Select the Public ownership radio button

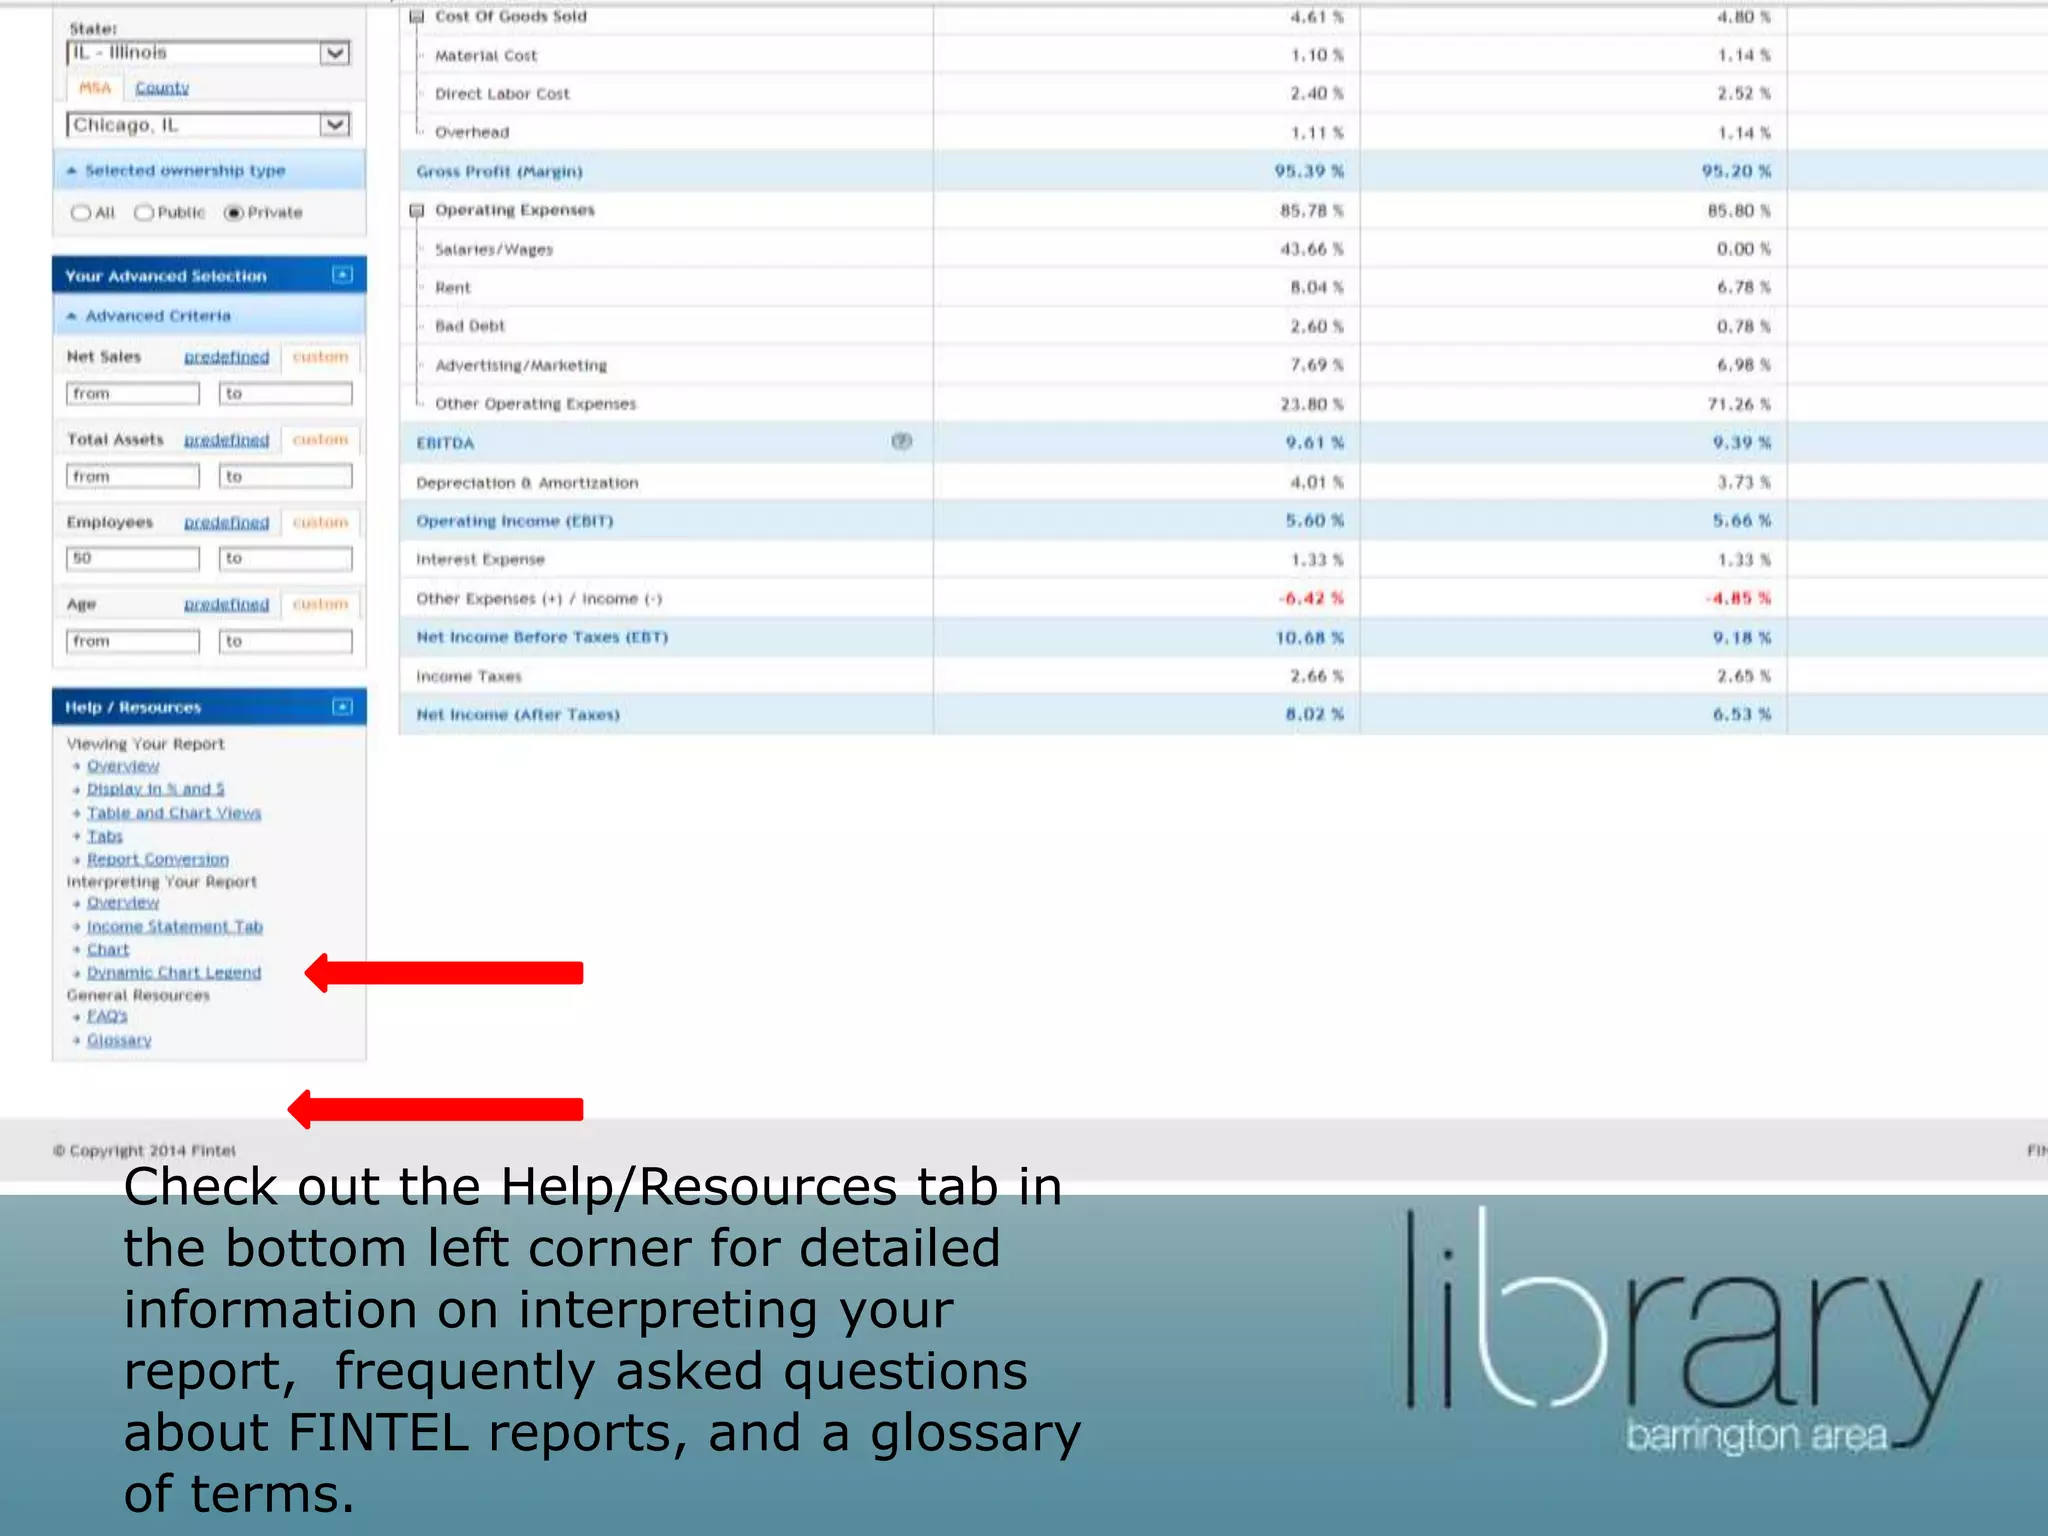pos(144,213)
